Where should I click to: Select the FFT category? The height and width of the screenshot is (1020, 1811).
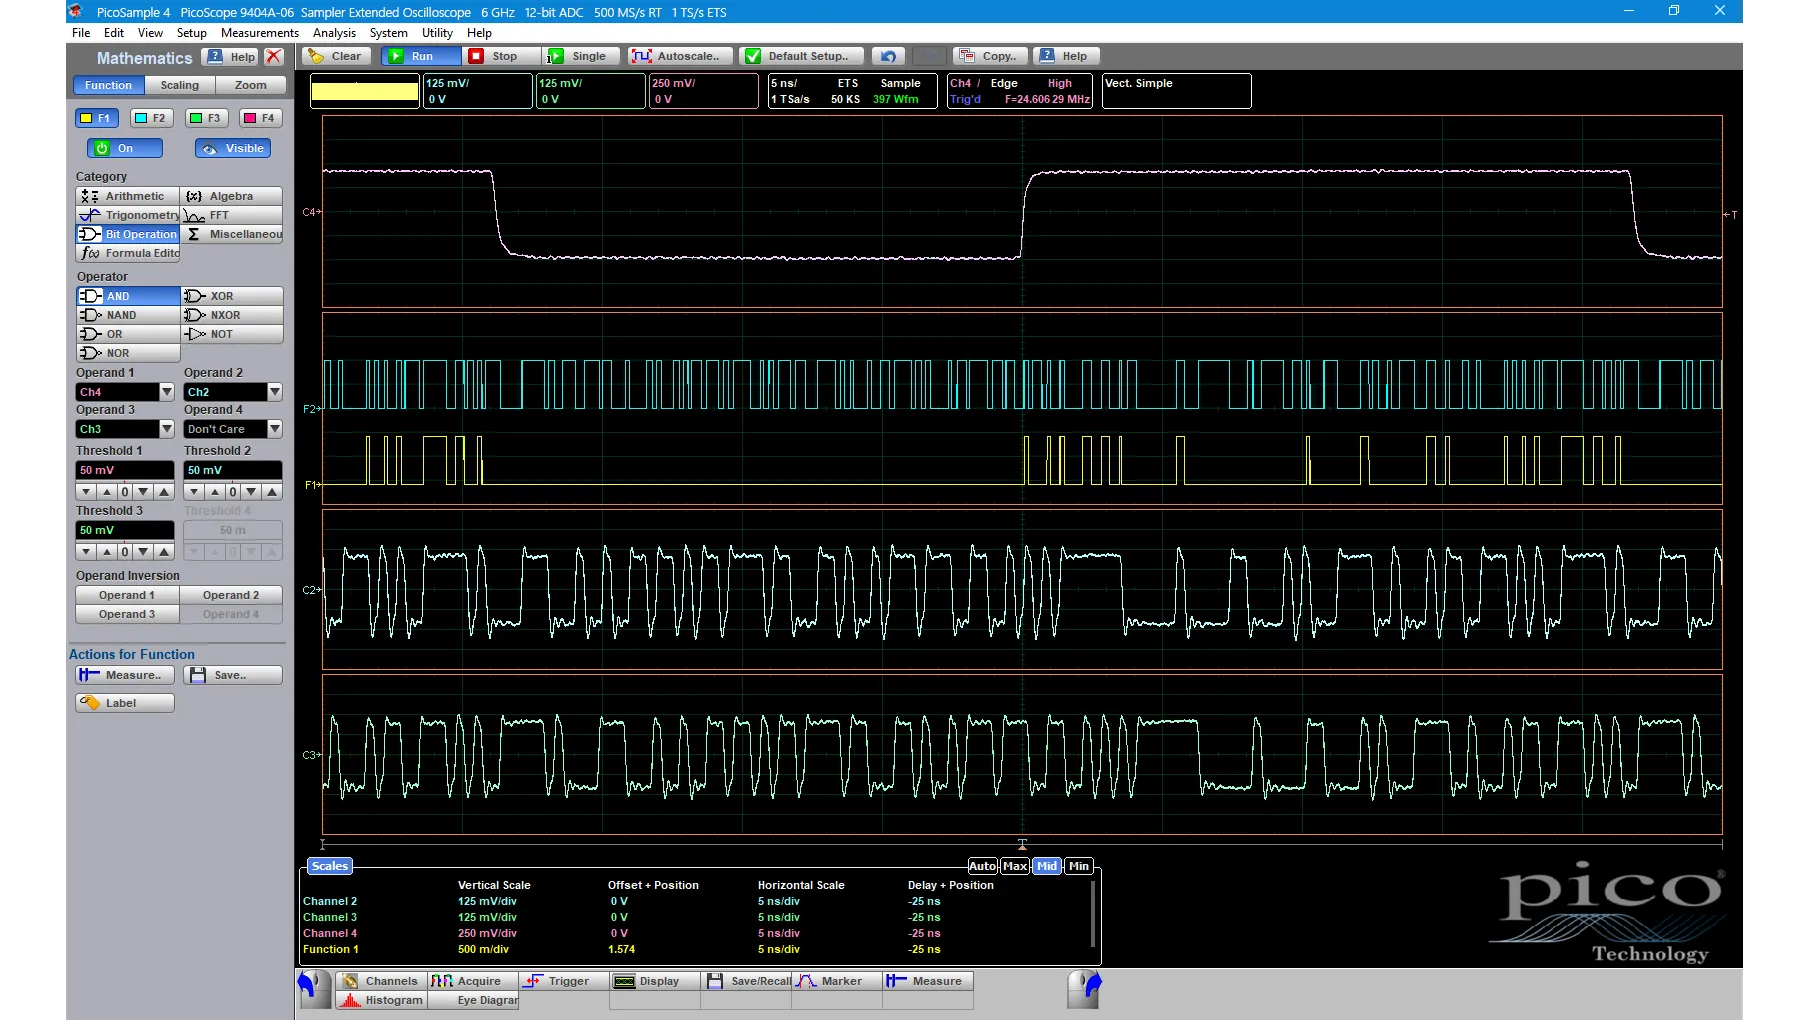pos(232,215)
